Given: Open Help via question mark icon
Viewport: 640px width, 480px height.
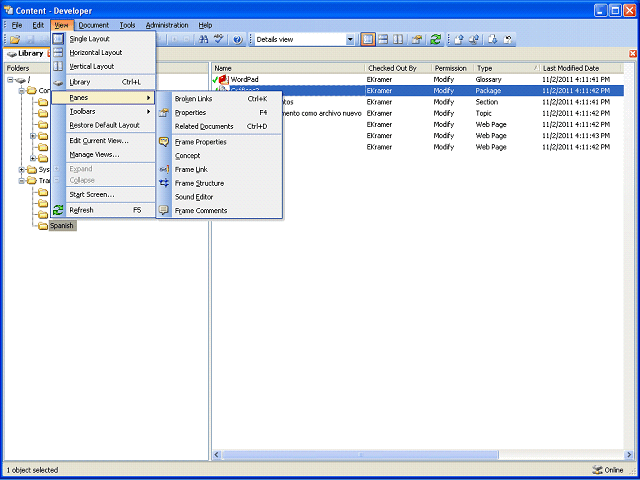Looking at the screenshot, I should [238, 40].
